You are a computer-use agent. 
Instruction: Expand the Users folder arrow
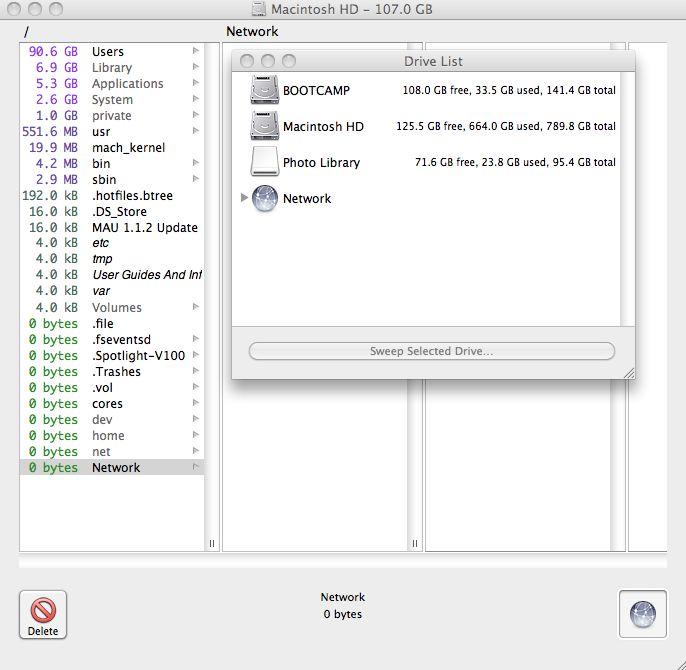click(196, 51)
